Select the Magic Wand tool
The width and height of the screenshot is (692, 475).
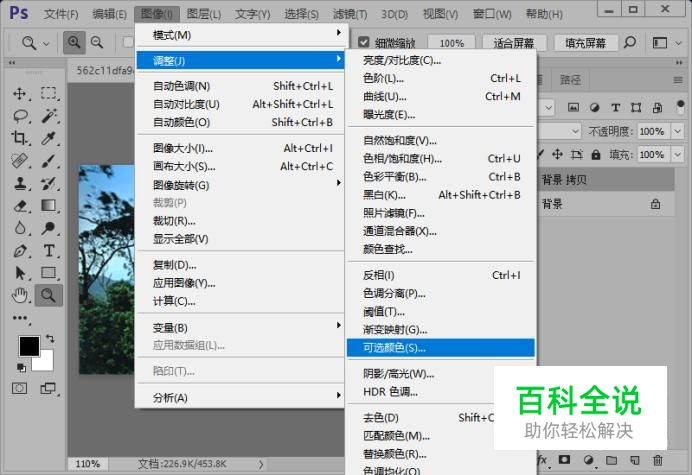tap(49, 116)
